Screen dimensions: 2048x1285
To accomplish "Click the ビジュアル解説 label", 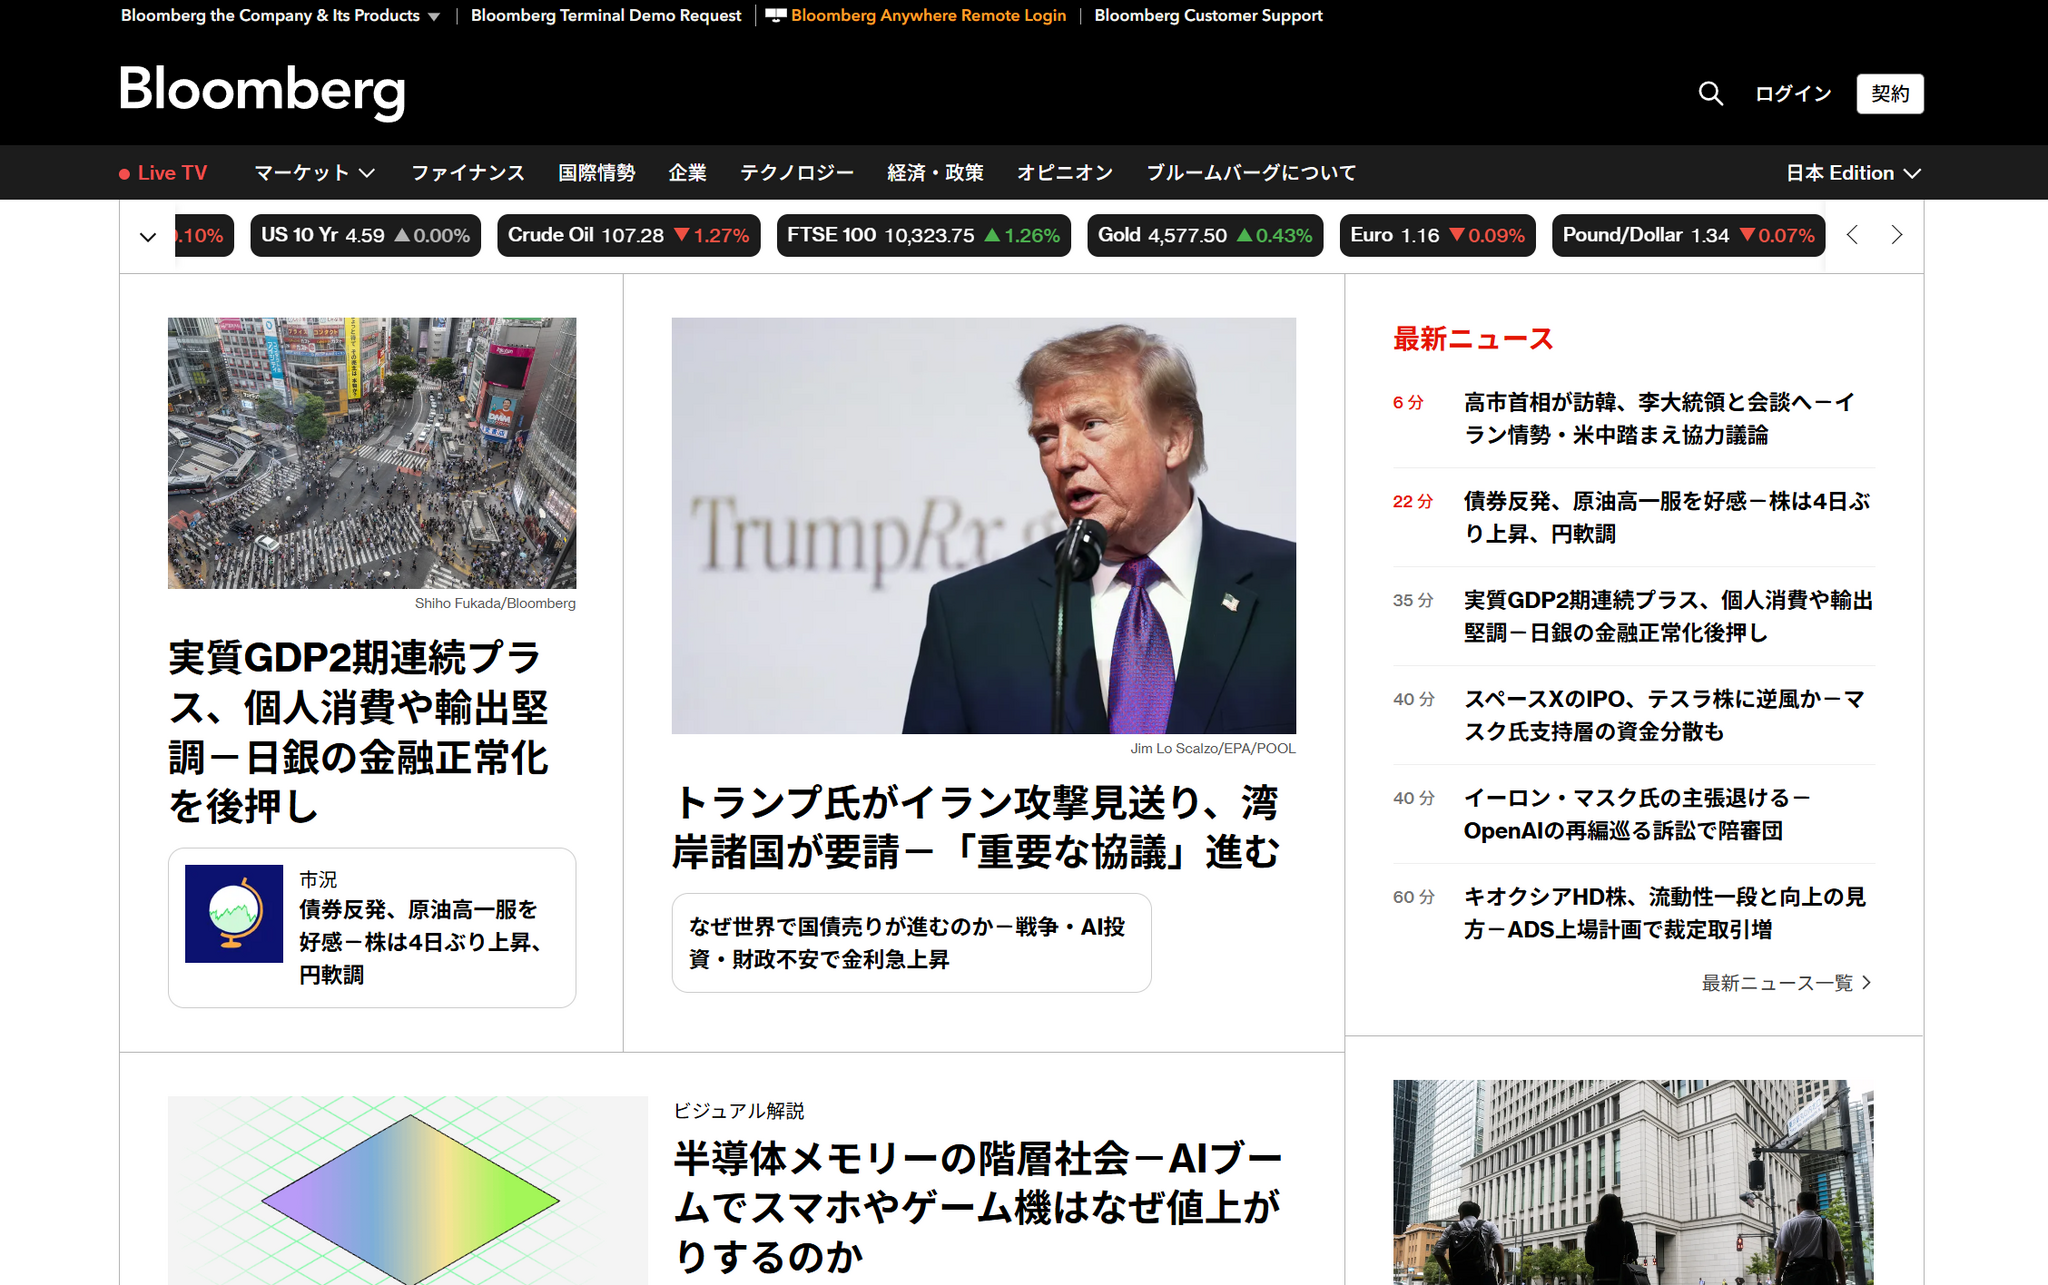I will tap(739, 1111).
